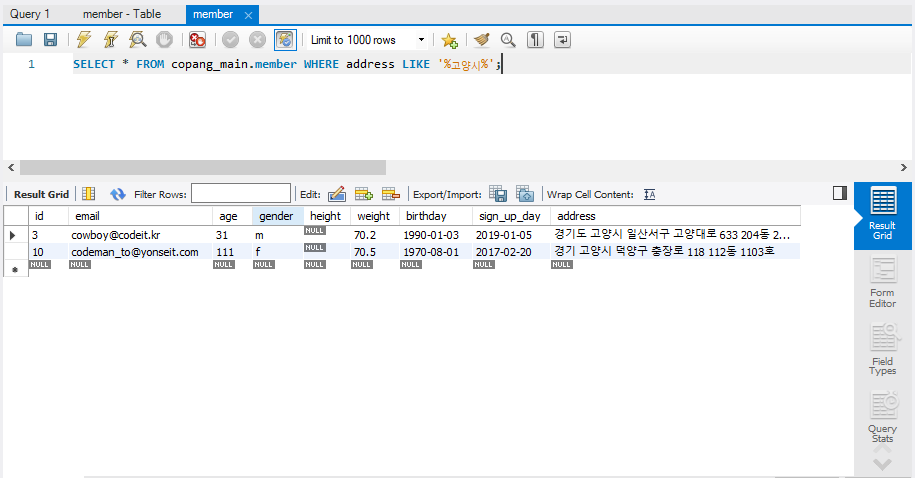This screenshot has height=478, width=915.
Task: Open Field Types side panel
Action: 882,349
